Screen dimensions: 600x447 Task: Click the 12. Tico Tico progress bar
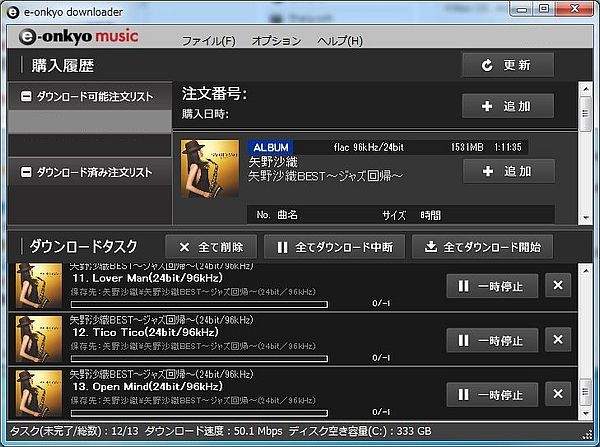point(199,359)
